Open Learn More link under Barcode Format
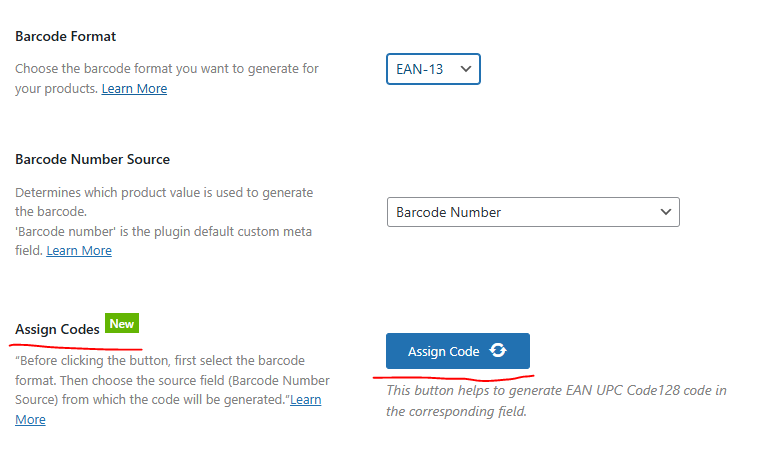Viewport: 759px width, 461px height. click(134, 89)
